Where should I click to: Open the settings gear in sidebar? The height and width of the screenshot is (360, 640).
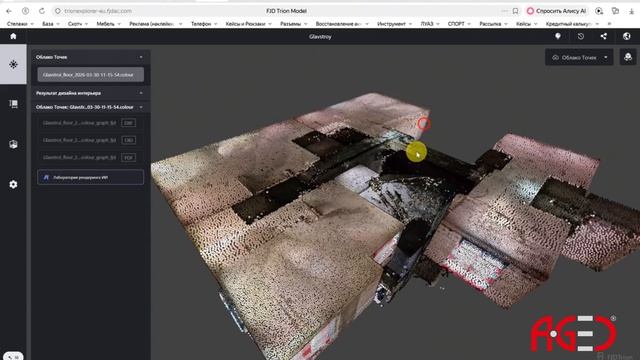click(13, 184)
